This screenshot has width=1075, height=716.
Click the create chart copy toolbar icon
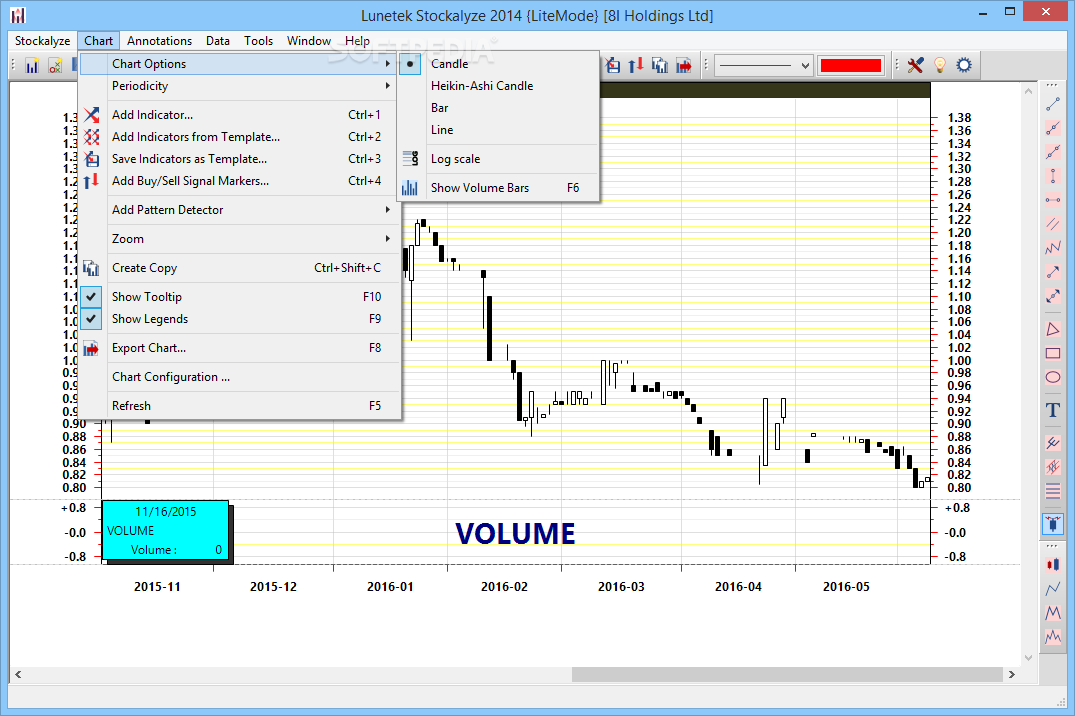660,65
